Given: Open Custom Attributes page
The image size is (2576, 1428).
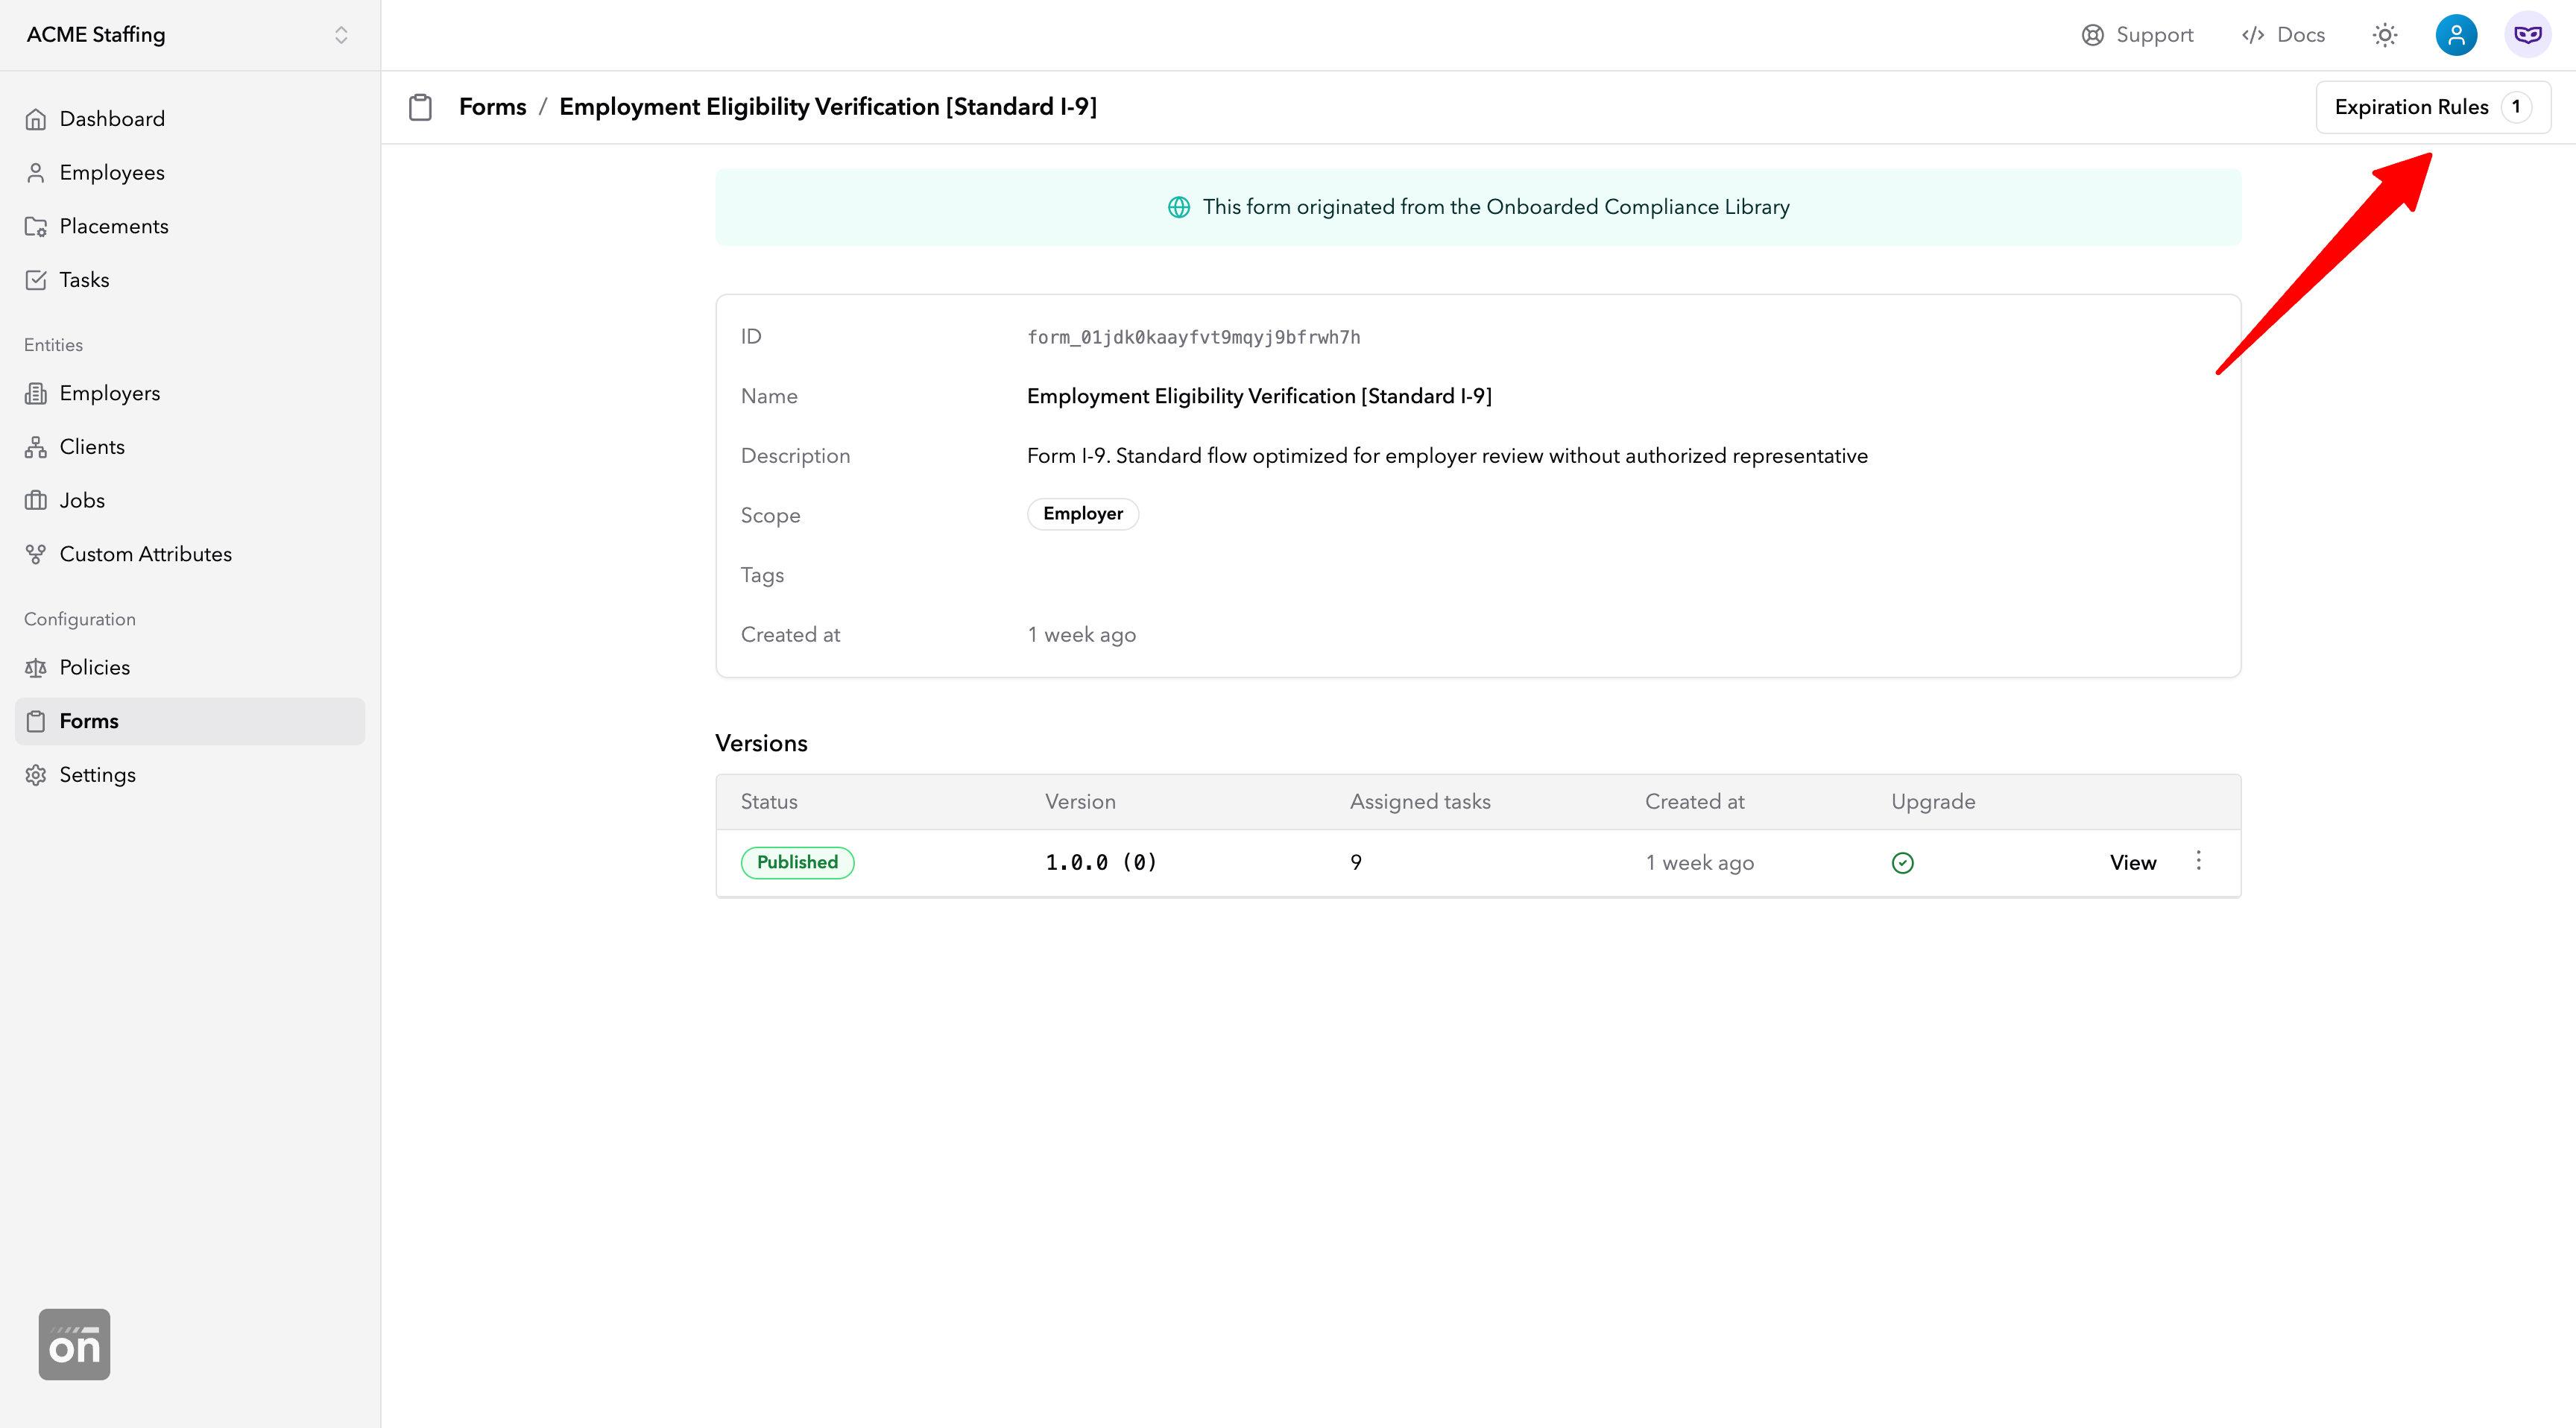Looking at the screenshot, I should (145, 554).
